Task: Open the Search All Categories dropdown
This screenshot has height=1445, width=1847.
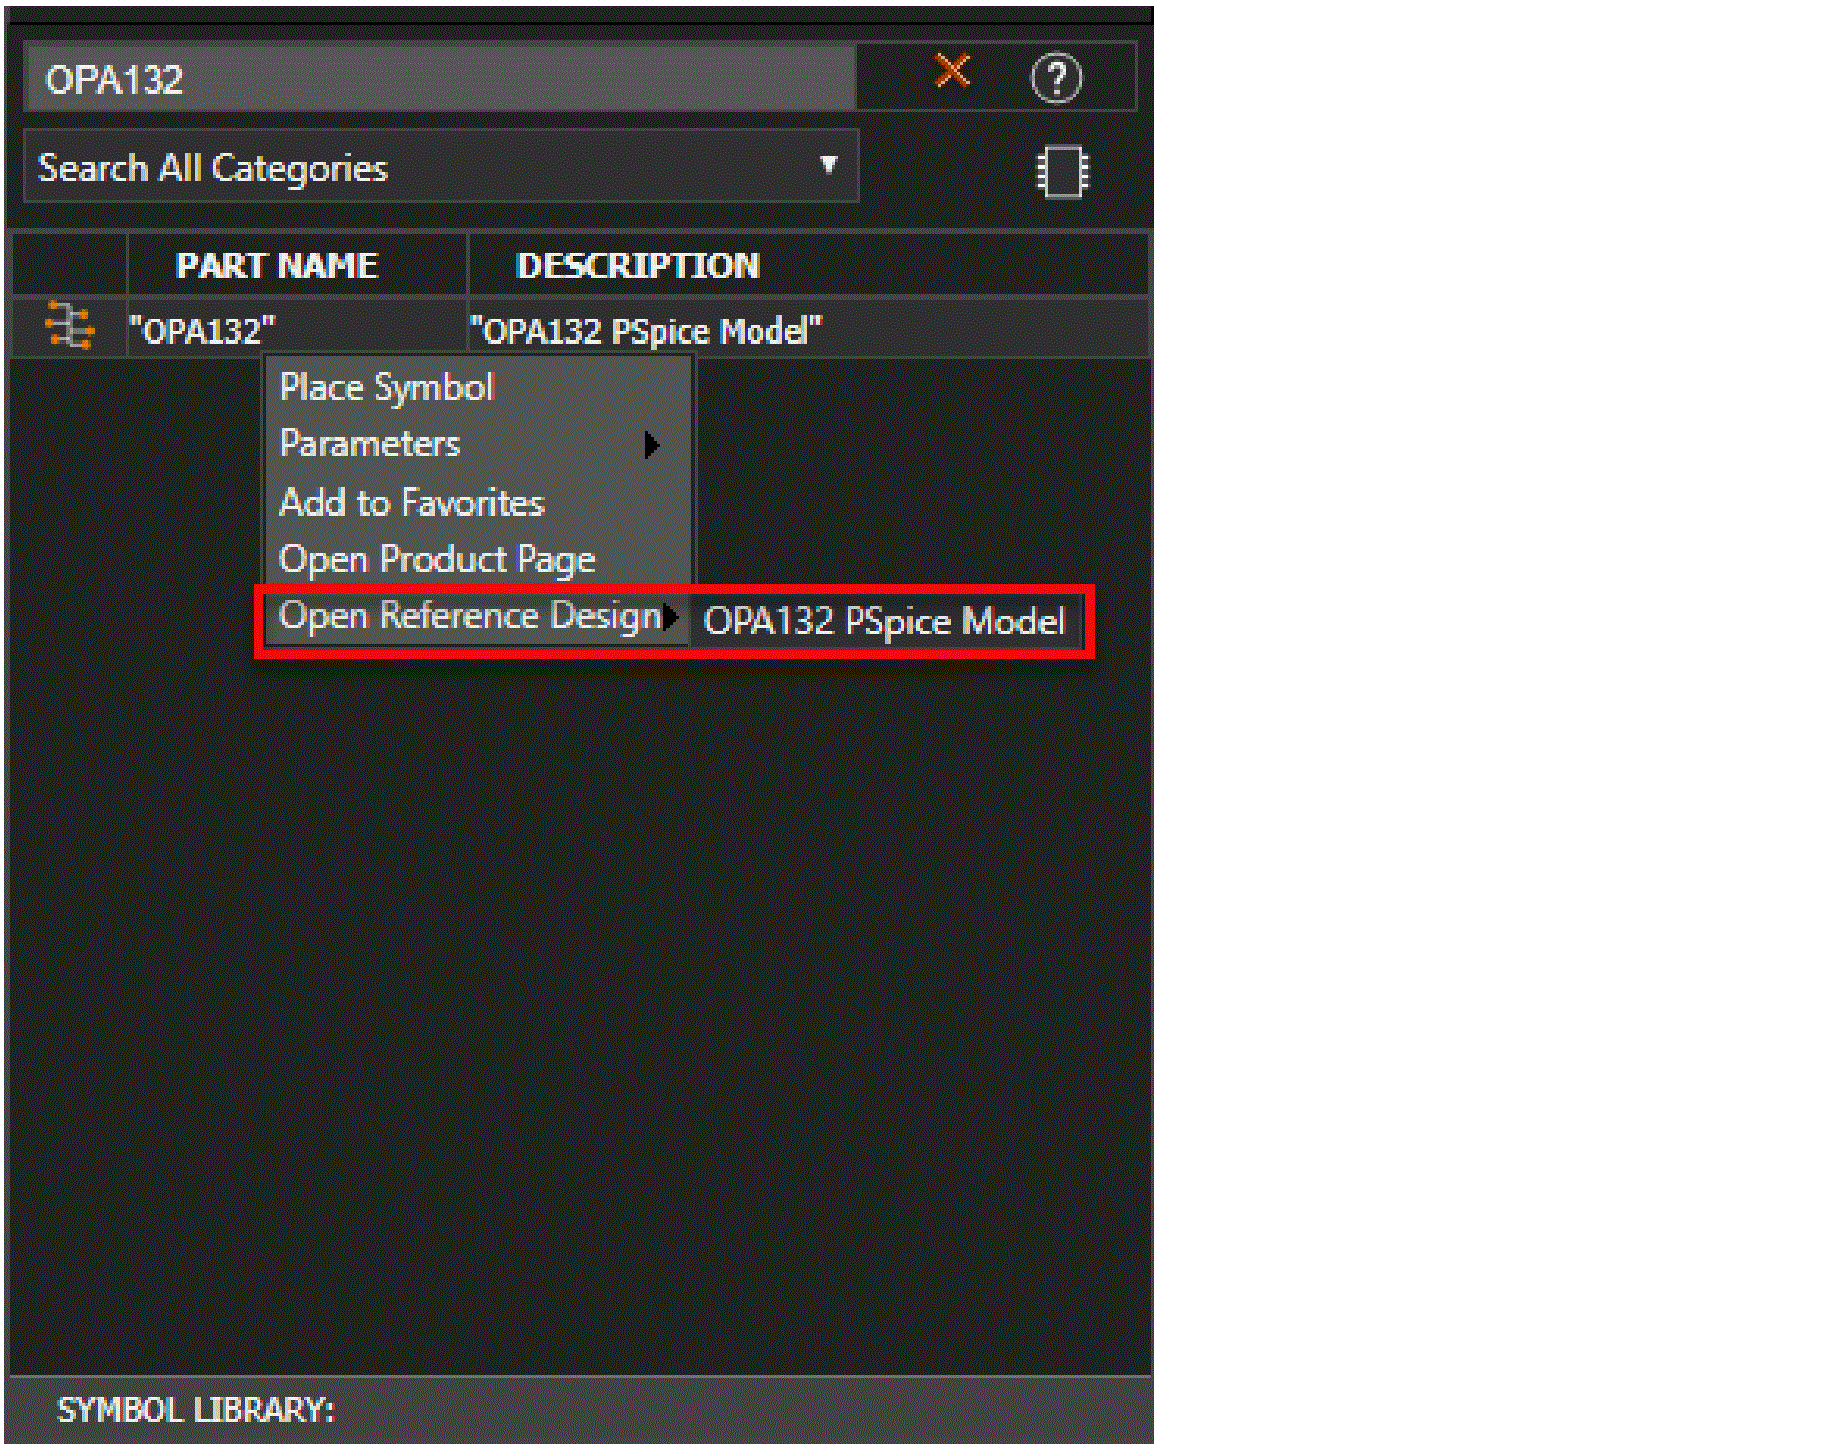Action: click(x=441, y=166)
